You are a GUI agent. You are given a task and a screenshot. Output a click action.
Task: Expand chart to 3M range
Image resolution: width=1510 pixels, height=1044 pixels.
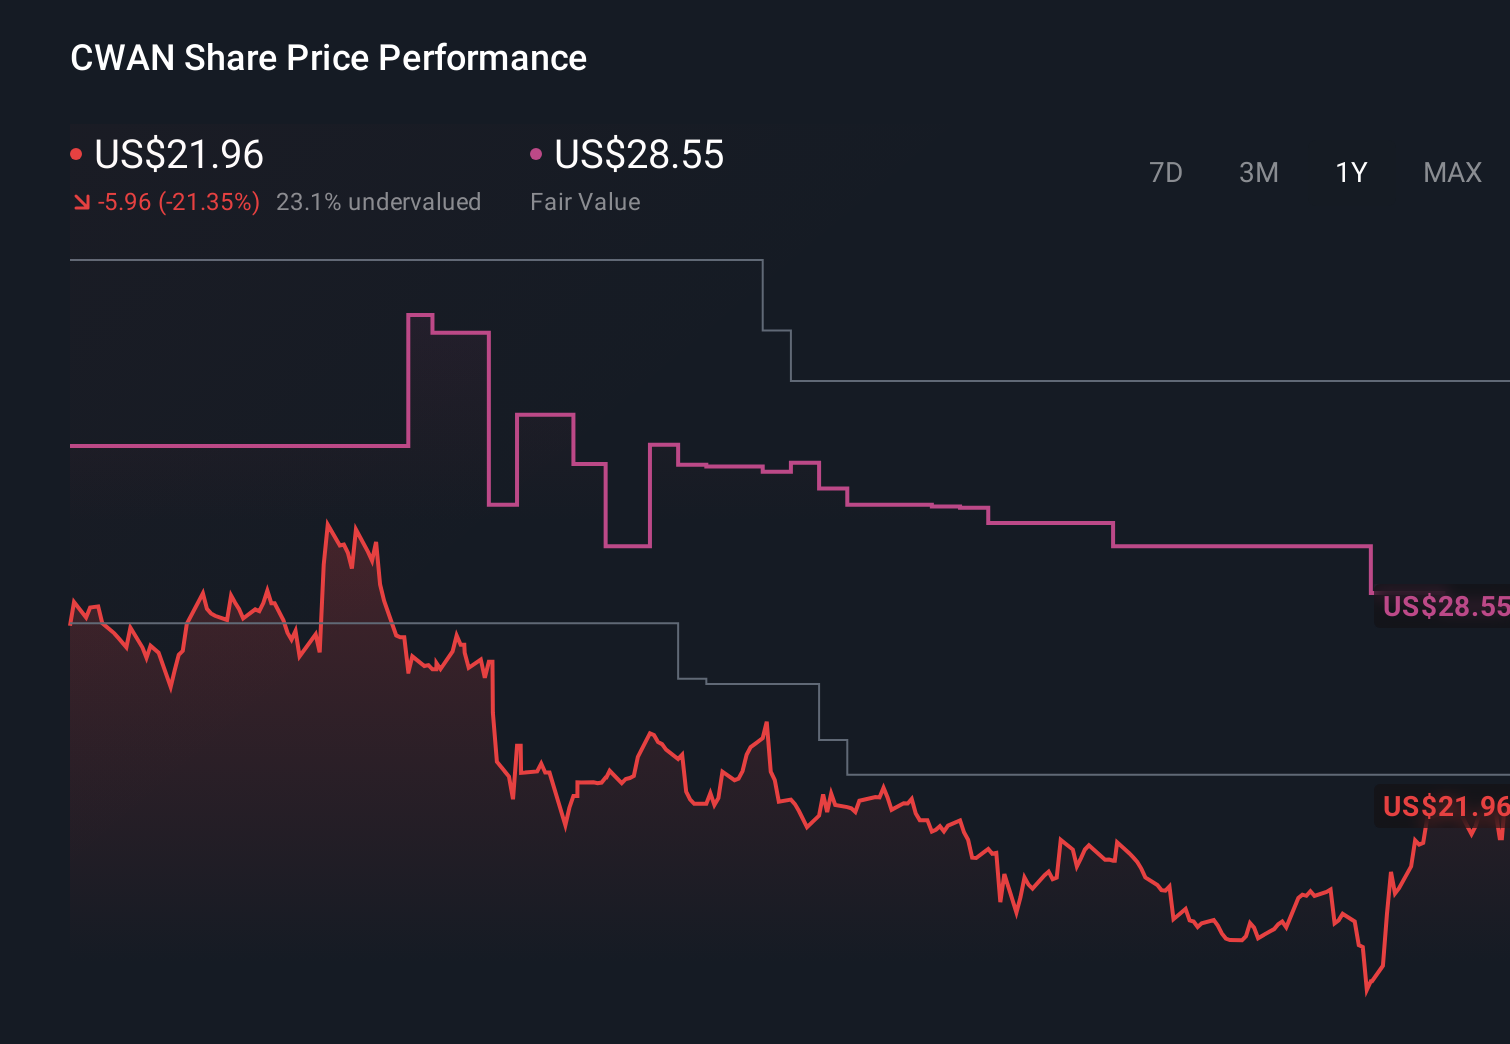coord(1258,172)
